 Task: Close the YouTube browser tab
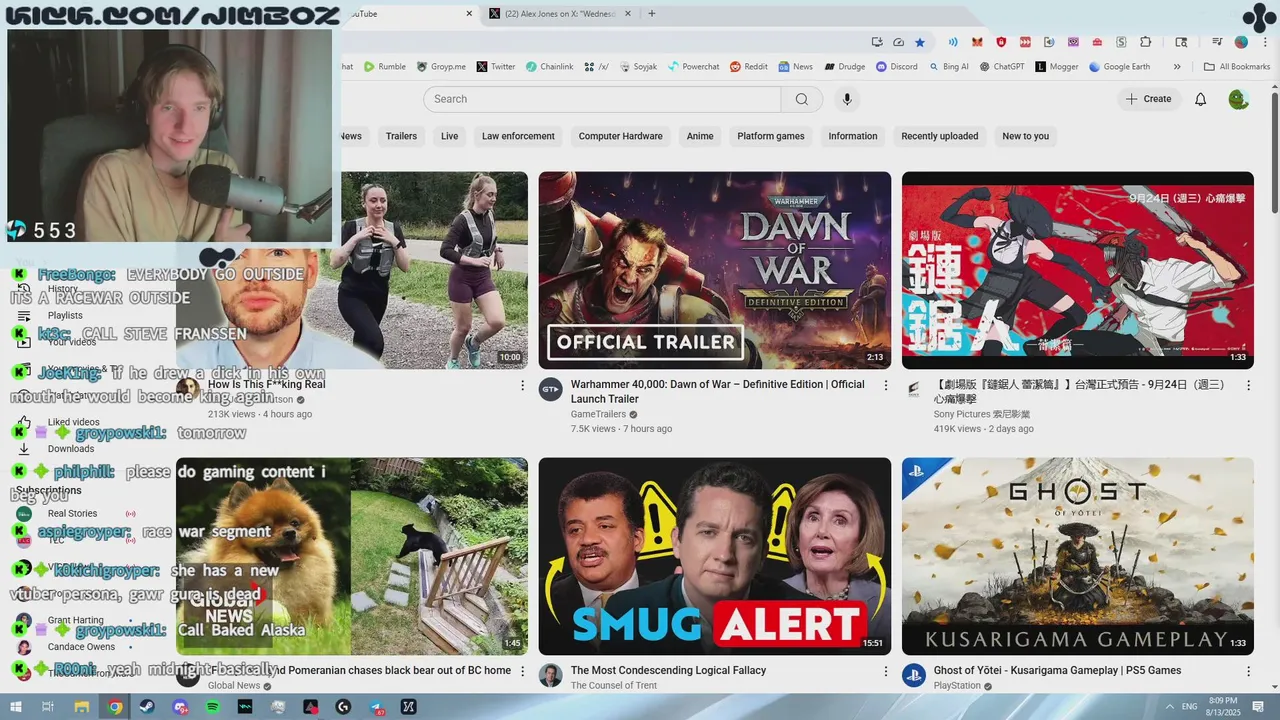pyautogui.click(x=469, y=14)
